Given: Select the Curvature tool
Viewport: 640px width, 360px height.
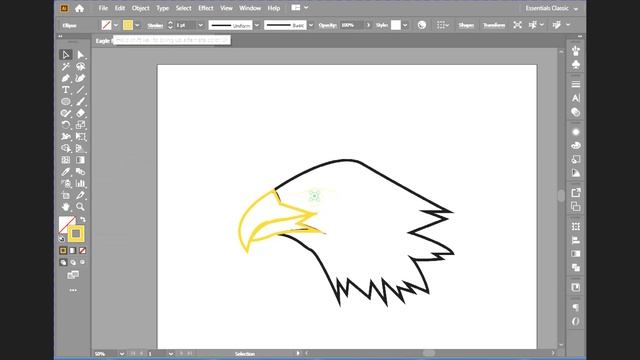Looking at the screenshot, I should pyautogui.click(x=80, y=78).
